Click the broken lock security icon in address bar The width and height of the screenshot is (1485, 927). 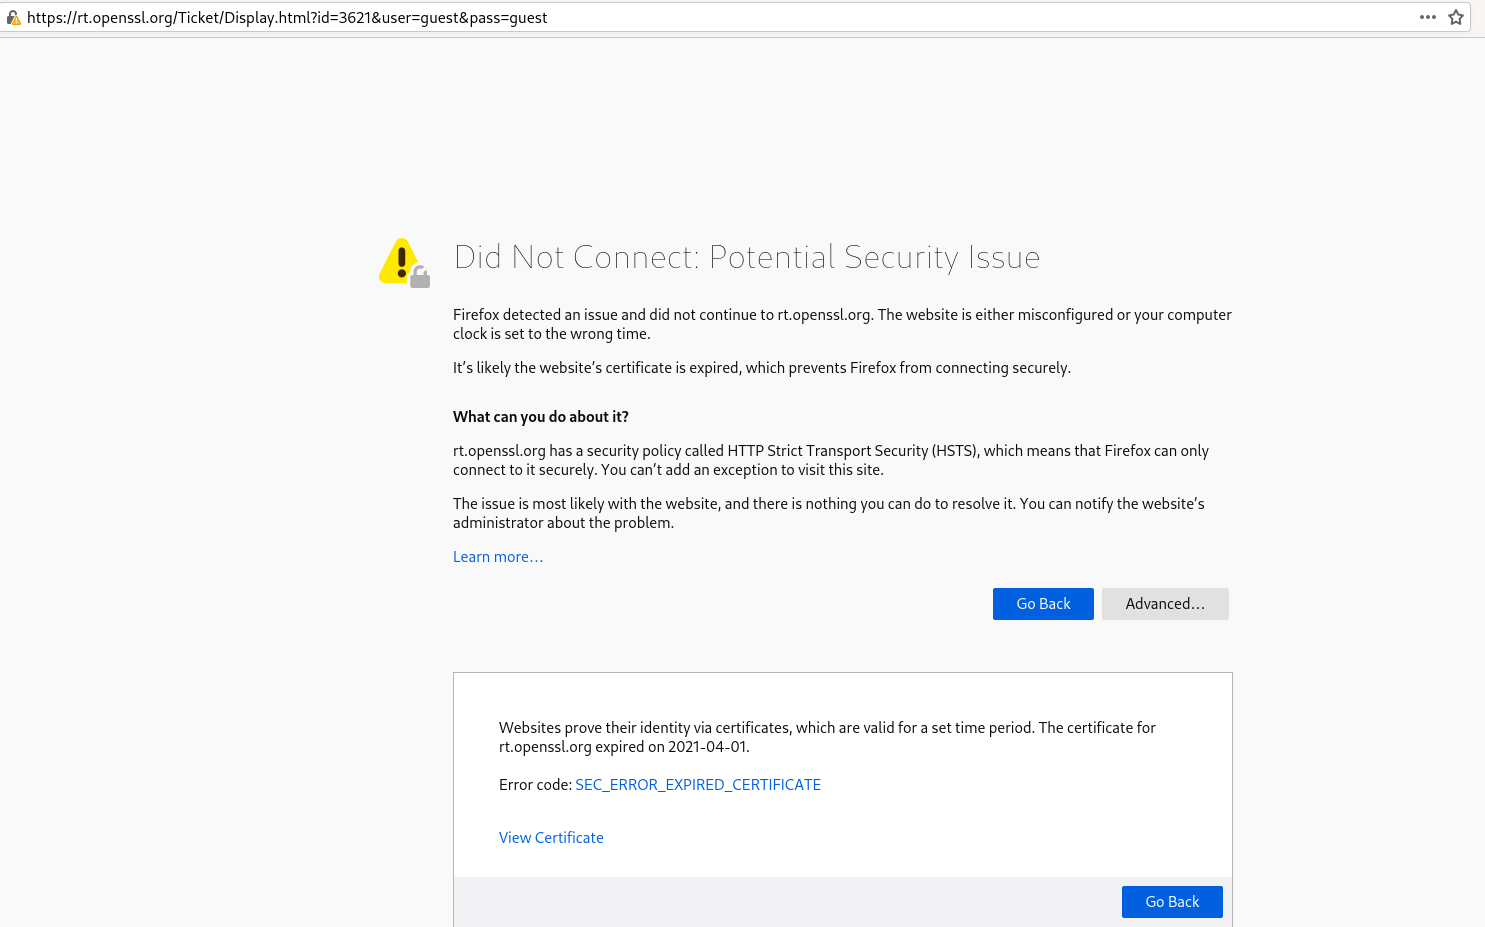pyautogui.click(x=14, y=17)
